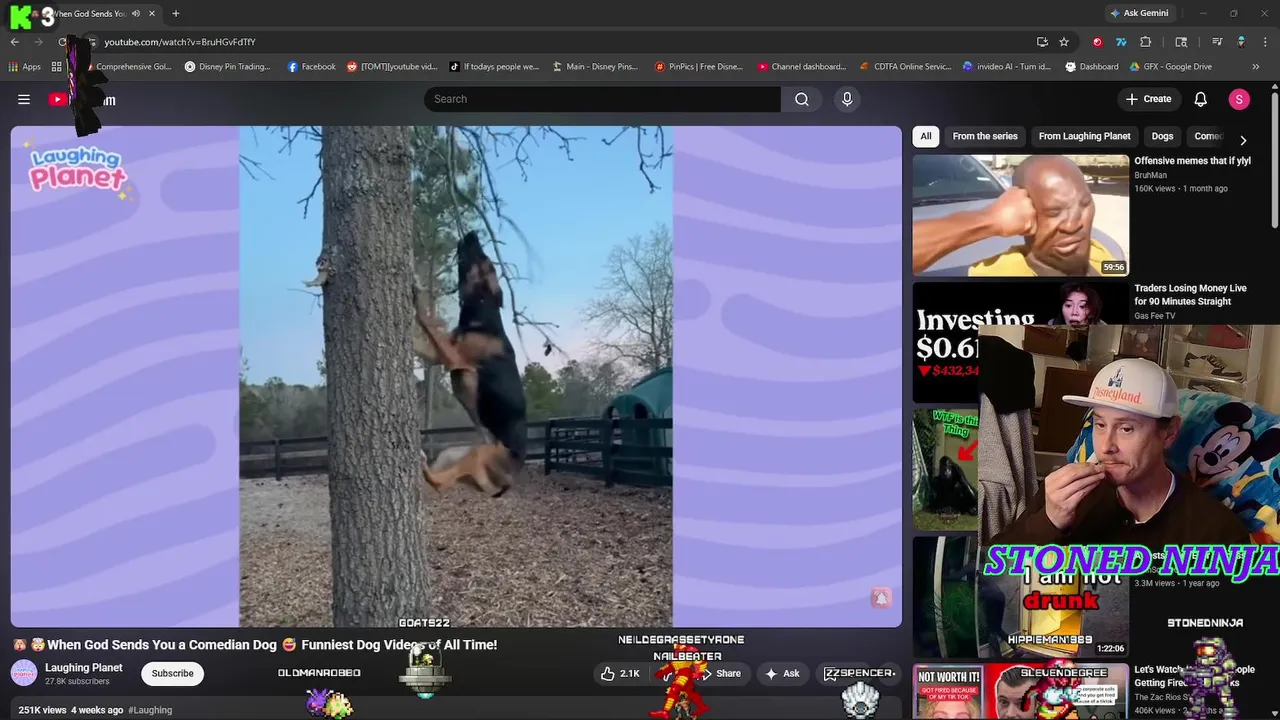
Task: Click the video player to pause
Action: pos(456,376)
